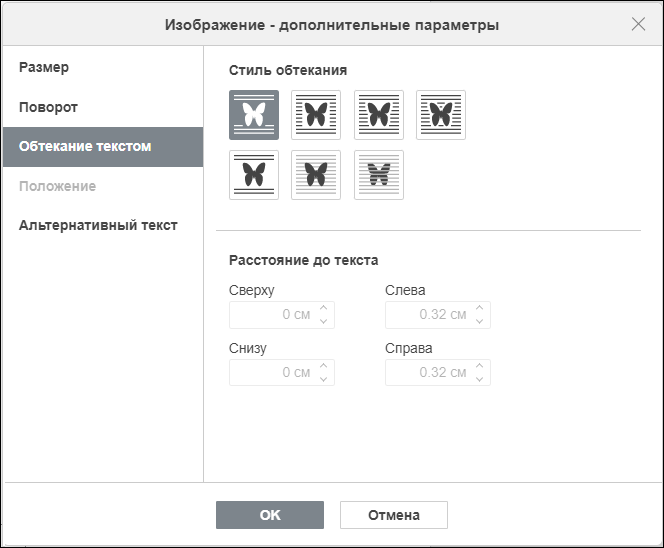
Task: Open the Альтернативный текст tab
Action: pyautogui.click(x=103, y=225)
